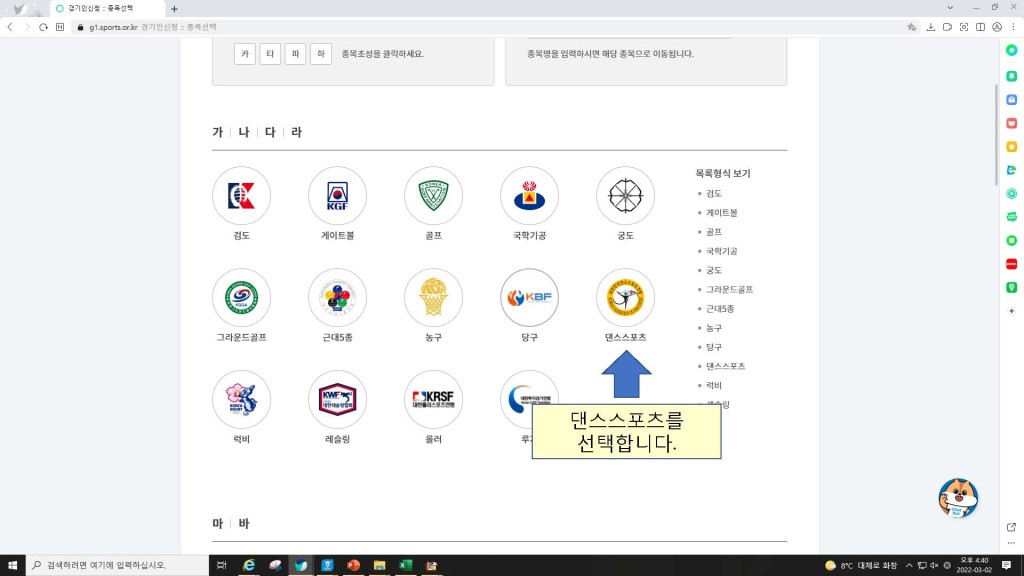Click the 댄스스포츠 logo icon
The height and width of the screenshot is (576, 1024).
[x=625, y=298]
